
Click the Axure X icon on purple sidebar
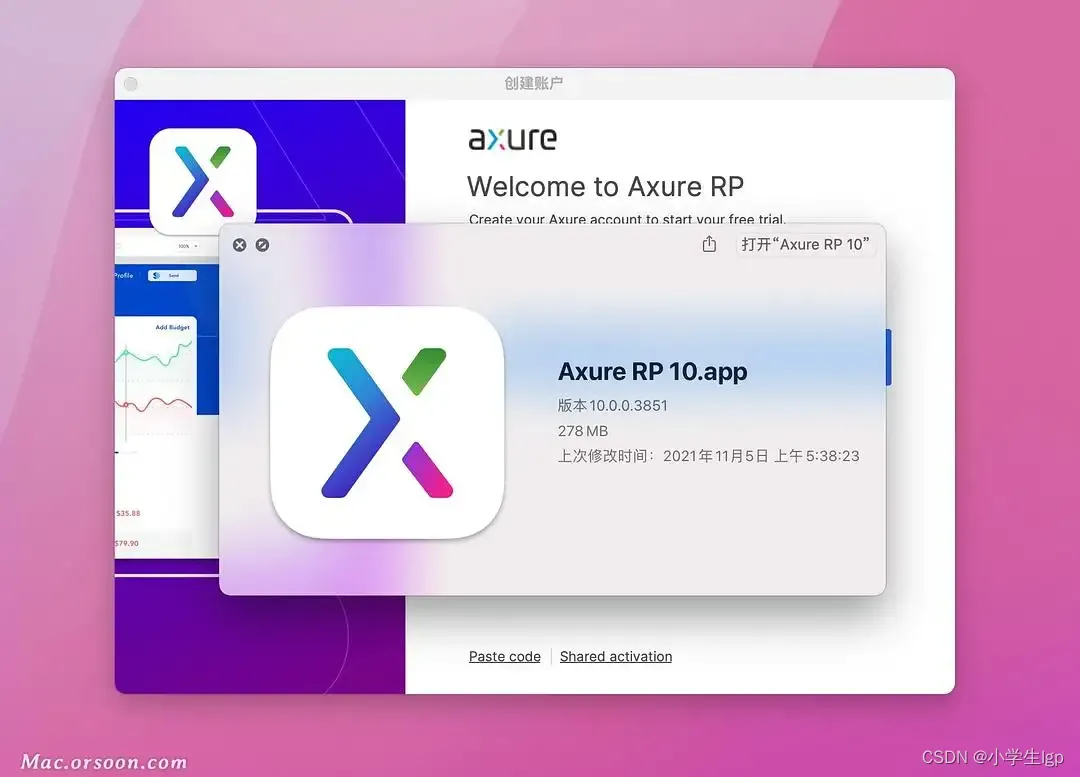point(202,181)
